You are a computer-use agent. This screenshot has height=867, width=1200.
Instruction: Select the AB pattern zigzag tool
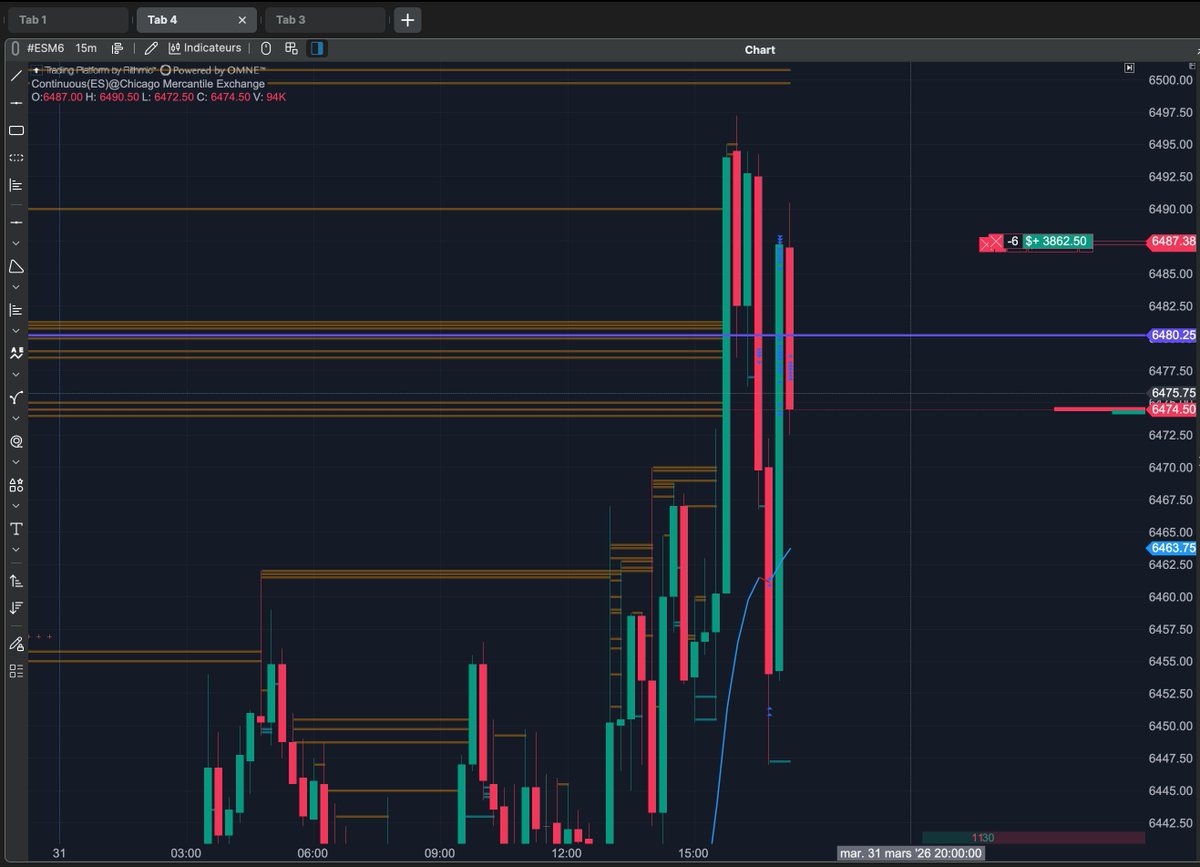(x=16, y=353)
